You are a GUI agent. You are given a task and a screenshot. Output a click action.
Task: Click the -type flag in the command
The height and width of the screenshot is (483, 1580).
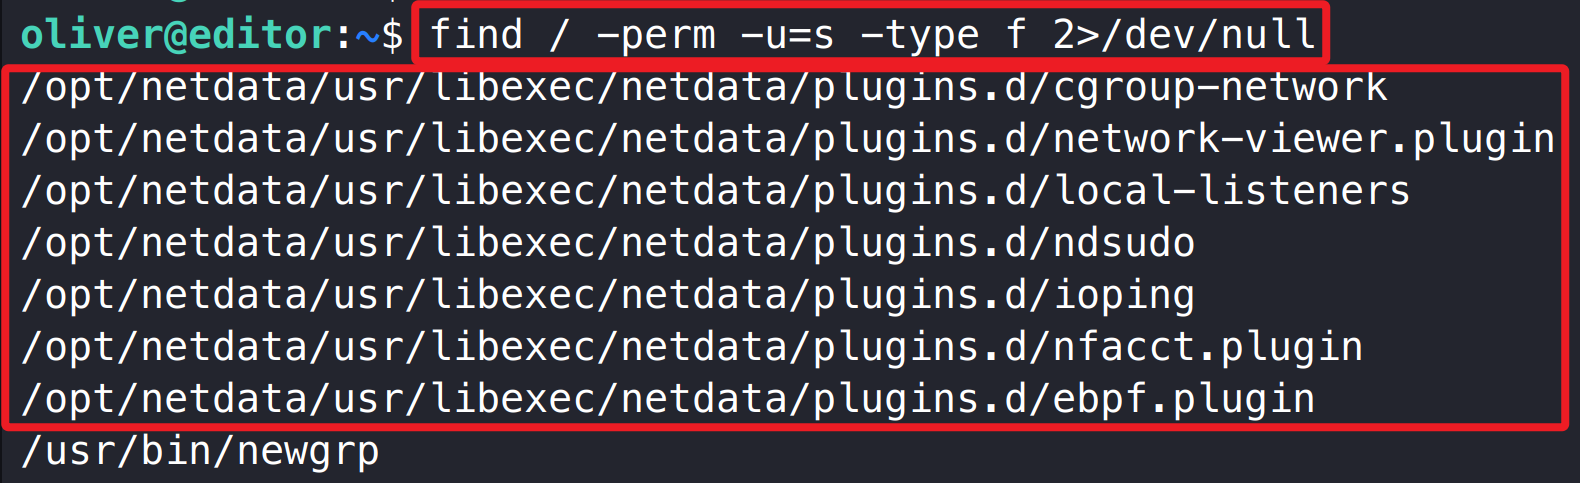pyautogui.click(x=920, y=35)
